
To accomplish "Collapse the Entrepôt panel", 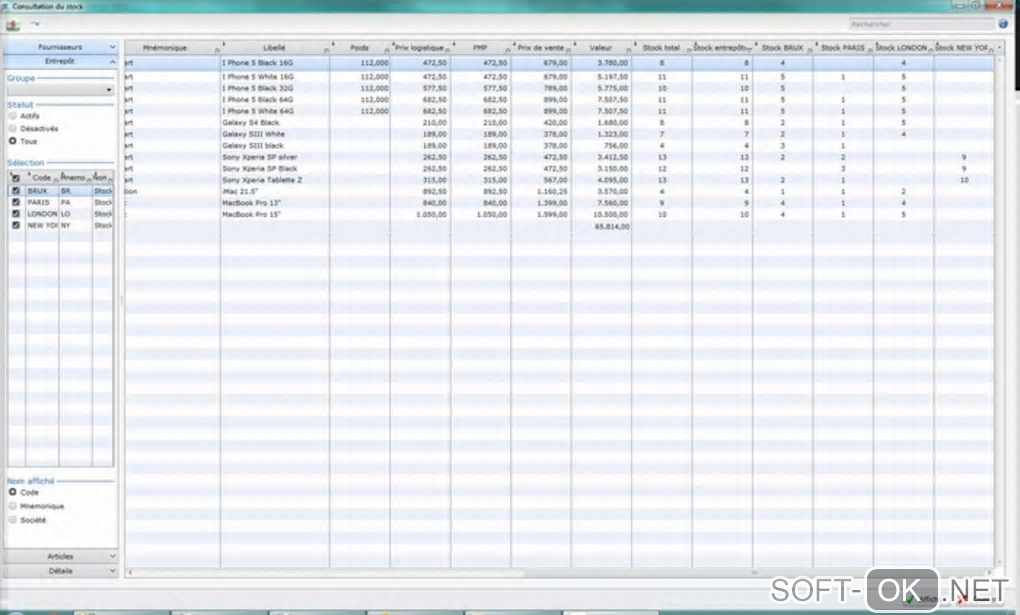I will 60,61.
